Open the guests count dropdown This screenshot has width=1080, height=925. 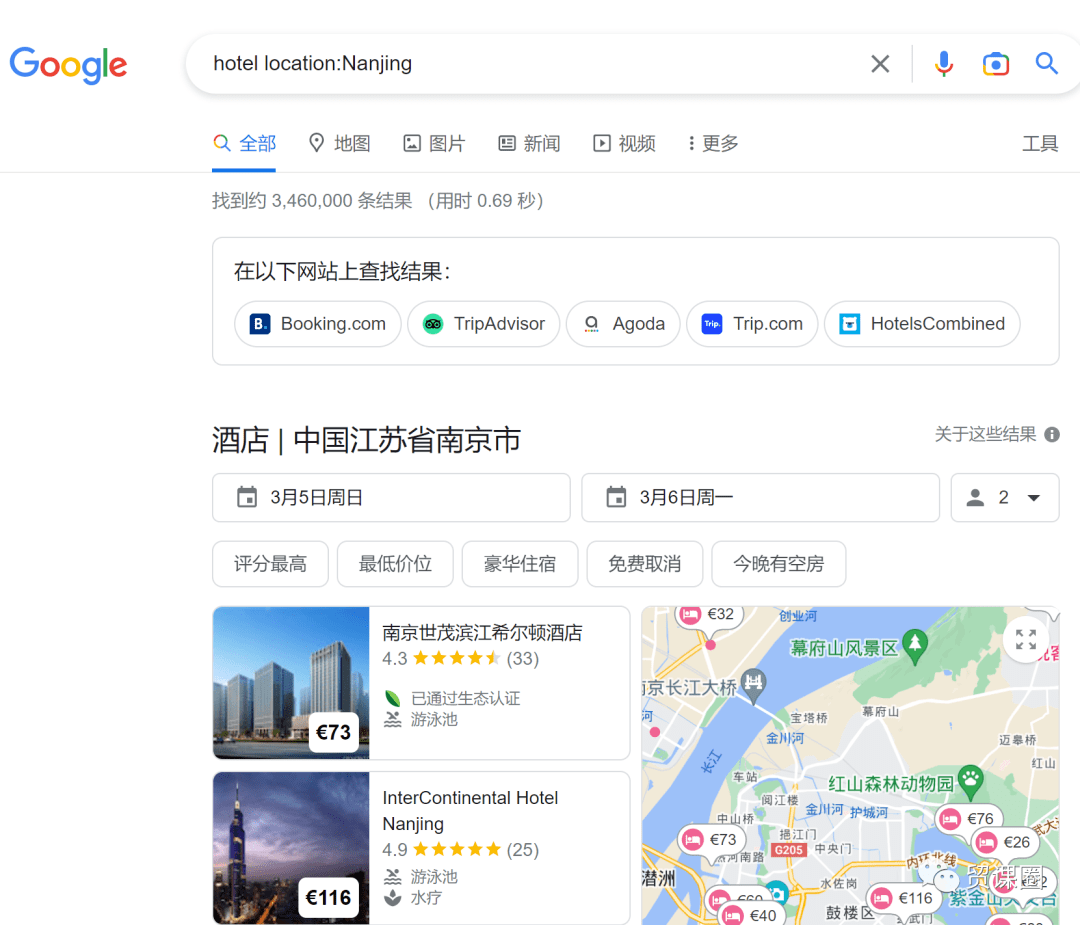(1005, 497)
